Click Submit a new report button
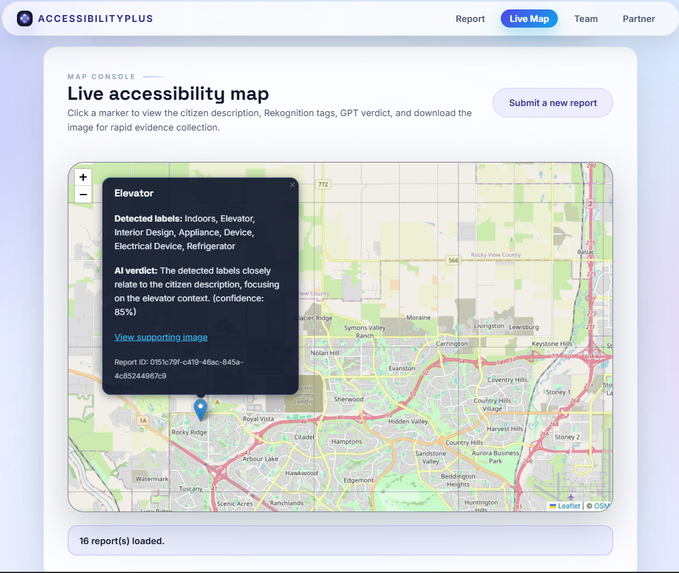Image resolution: width=679 pixels, height=573 pixels. pyautogui.click(x=553, y=103)
